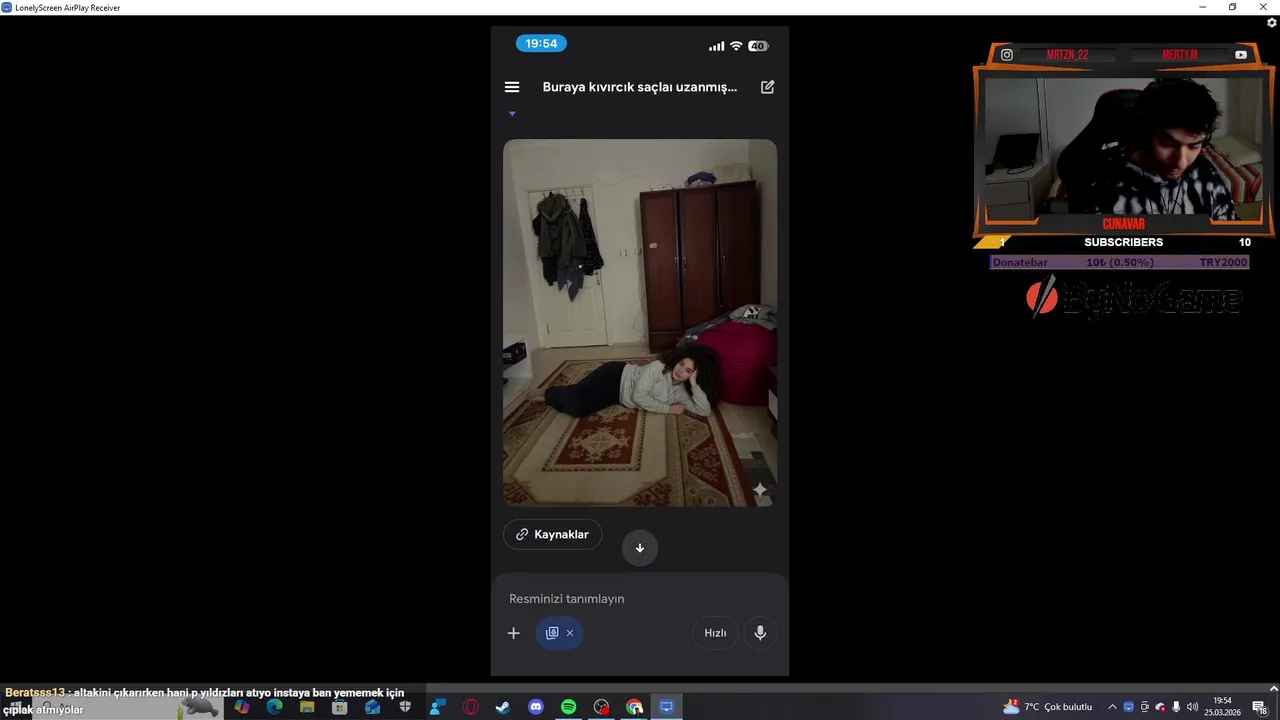
Task: Open Microsoft Copilot from the taskbar
Action: (x=242, y=707)
